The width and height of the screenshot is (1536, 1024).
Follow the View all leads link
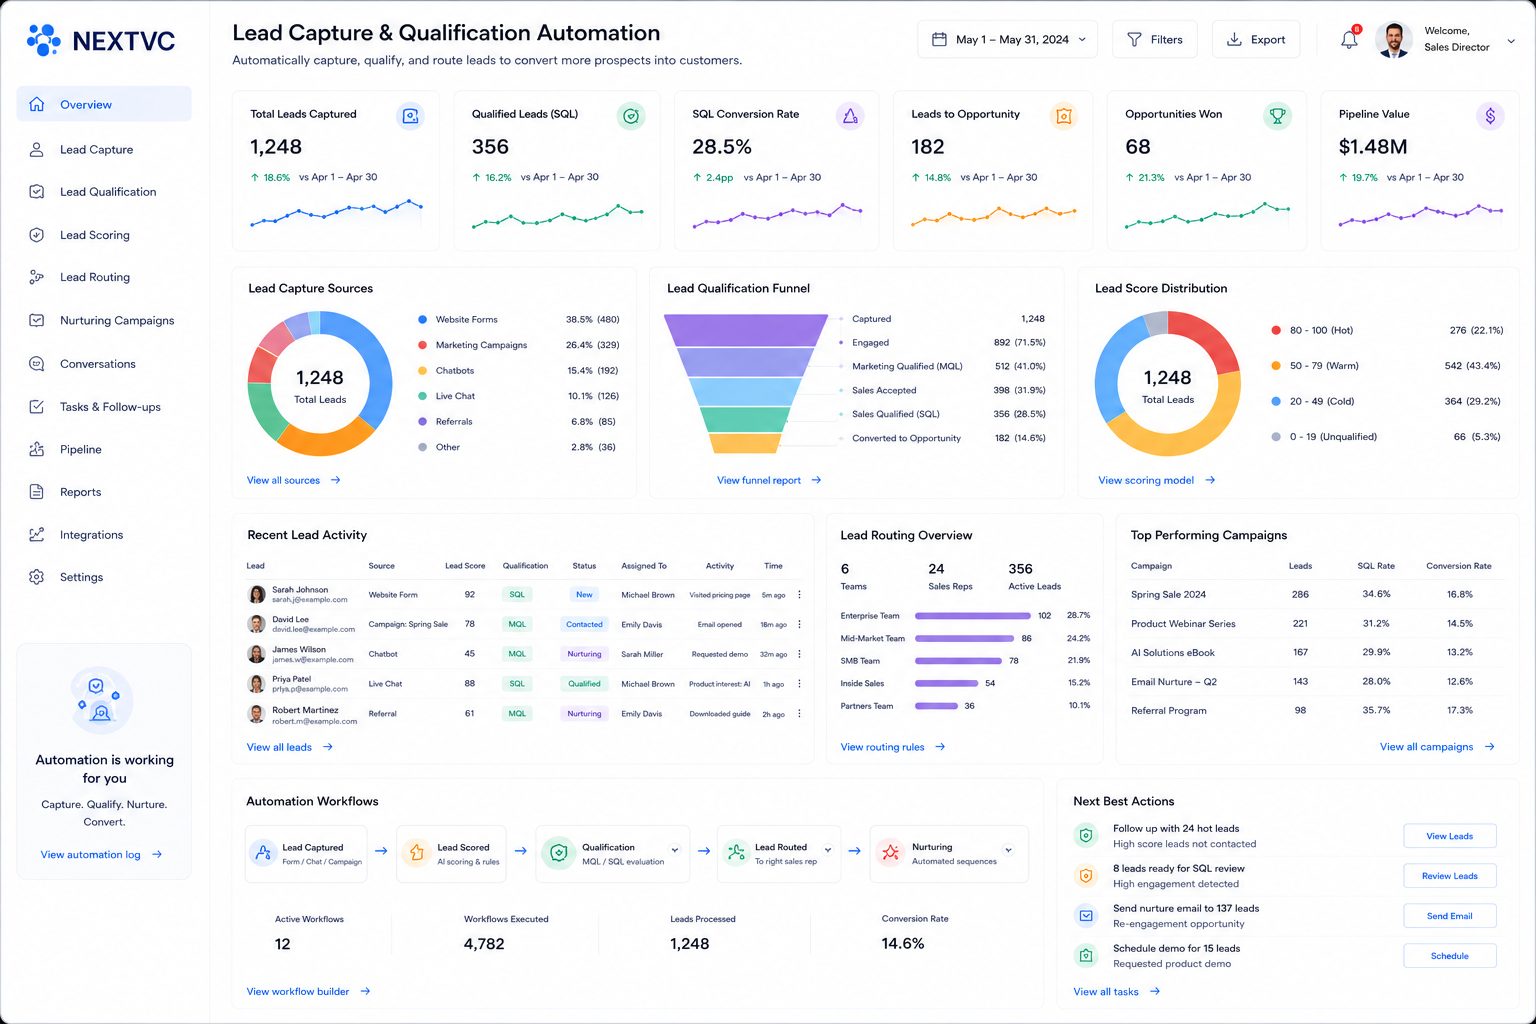[x=290, y=747]
